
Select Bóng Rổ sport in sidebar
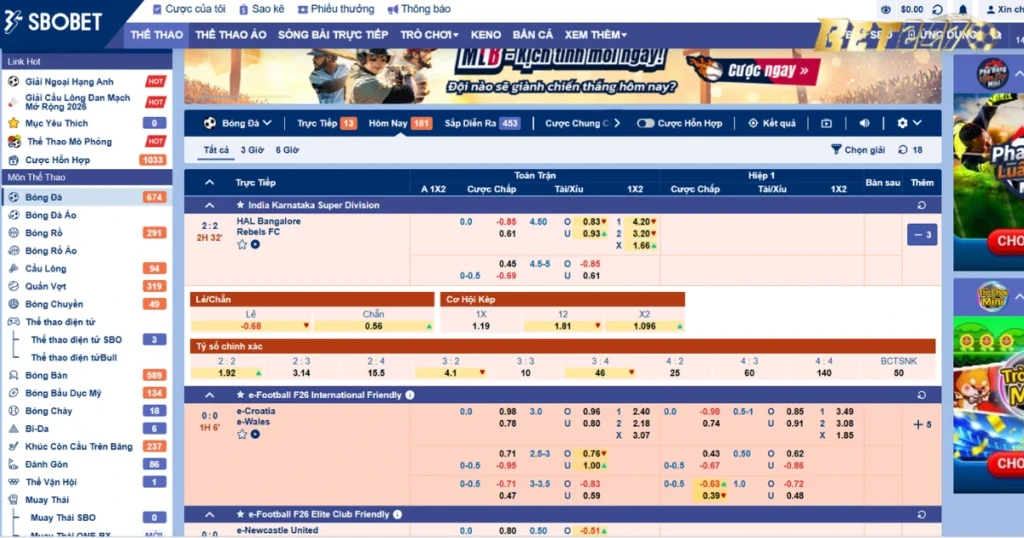click(87, 232)
